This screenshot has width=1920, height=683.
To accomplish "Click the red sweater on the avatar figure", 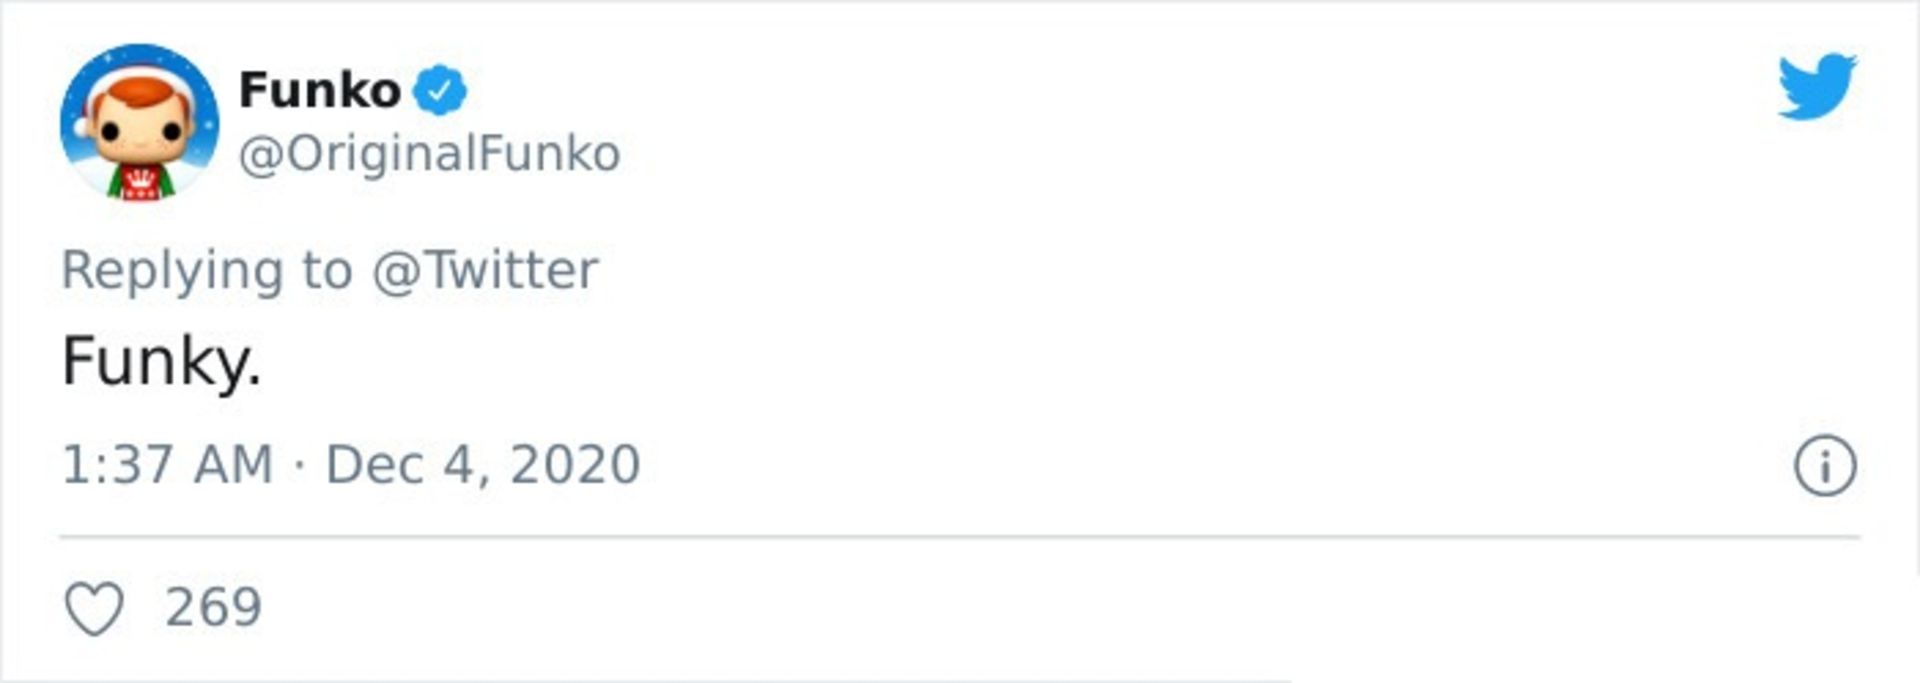I will click(x=141, y=184).
